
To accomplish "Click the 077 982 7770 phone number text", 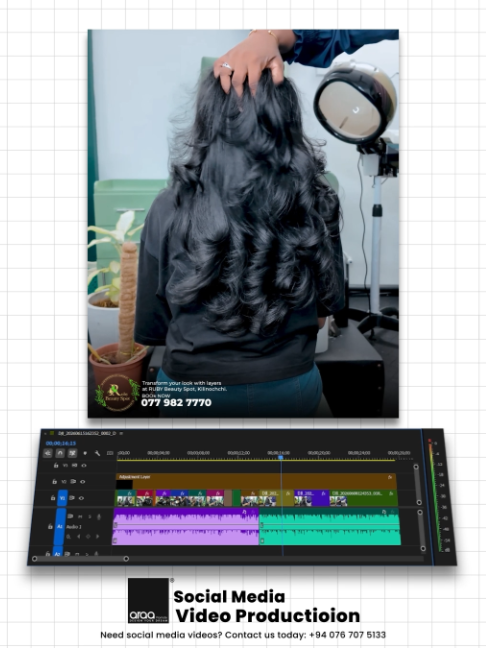I will (176, 403).
